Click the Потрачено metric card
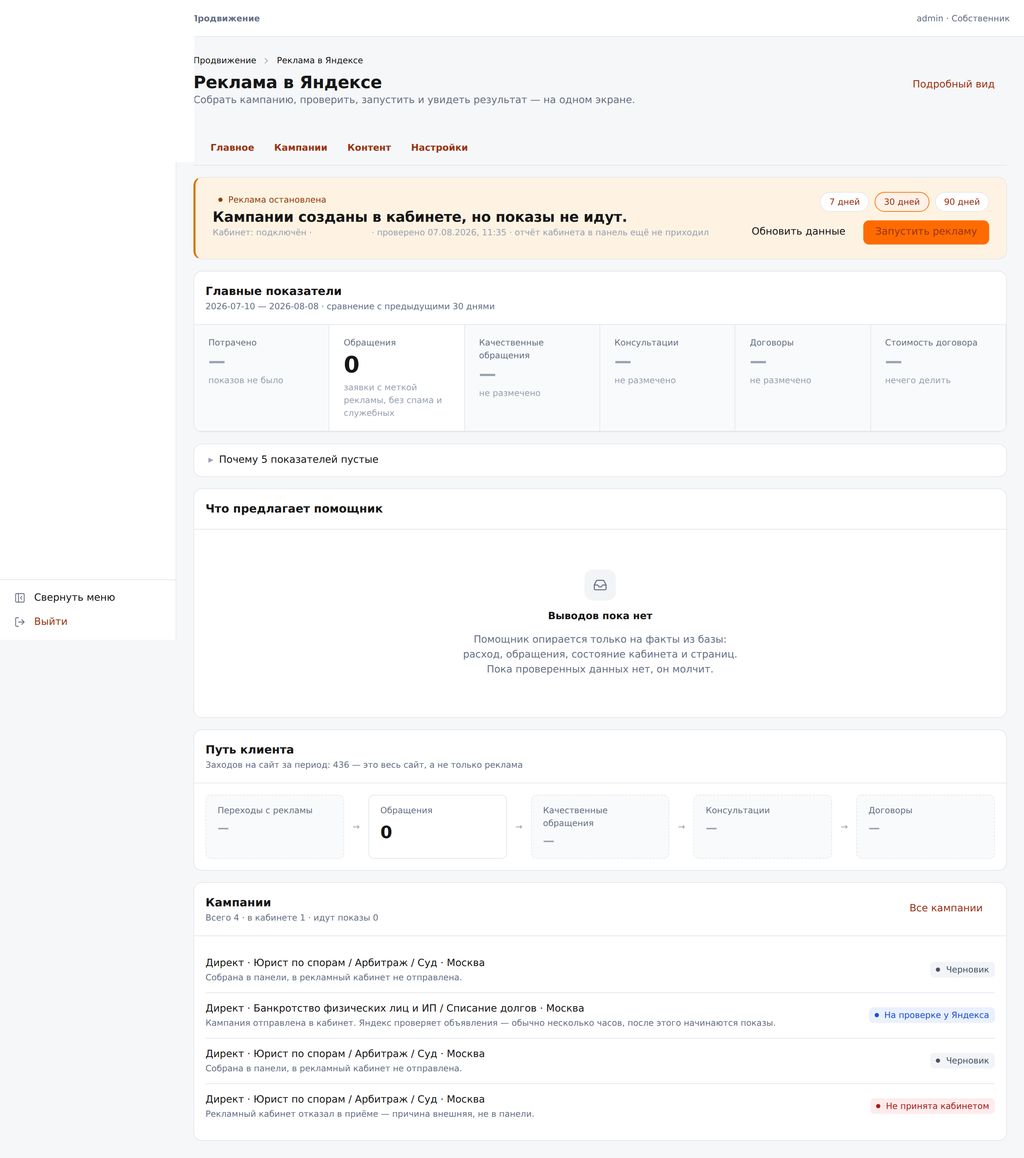This screenshot has height=1158, width=1024. (x=261, y=377)
